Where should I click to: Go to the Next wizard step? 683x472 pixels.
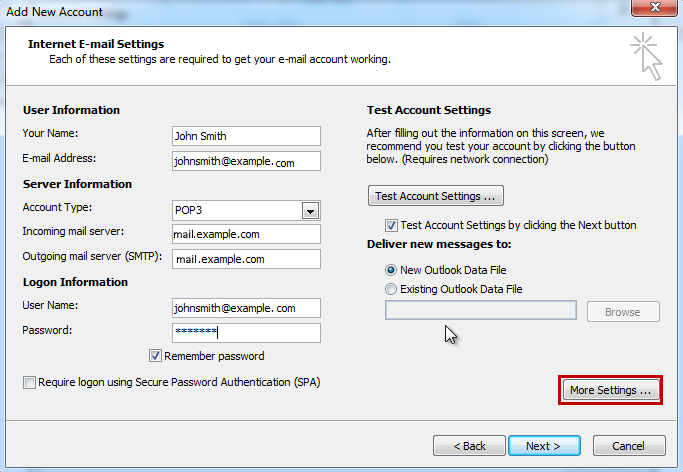544,446
